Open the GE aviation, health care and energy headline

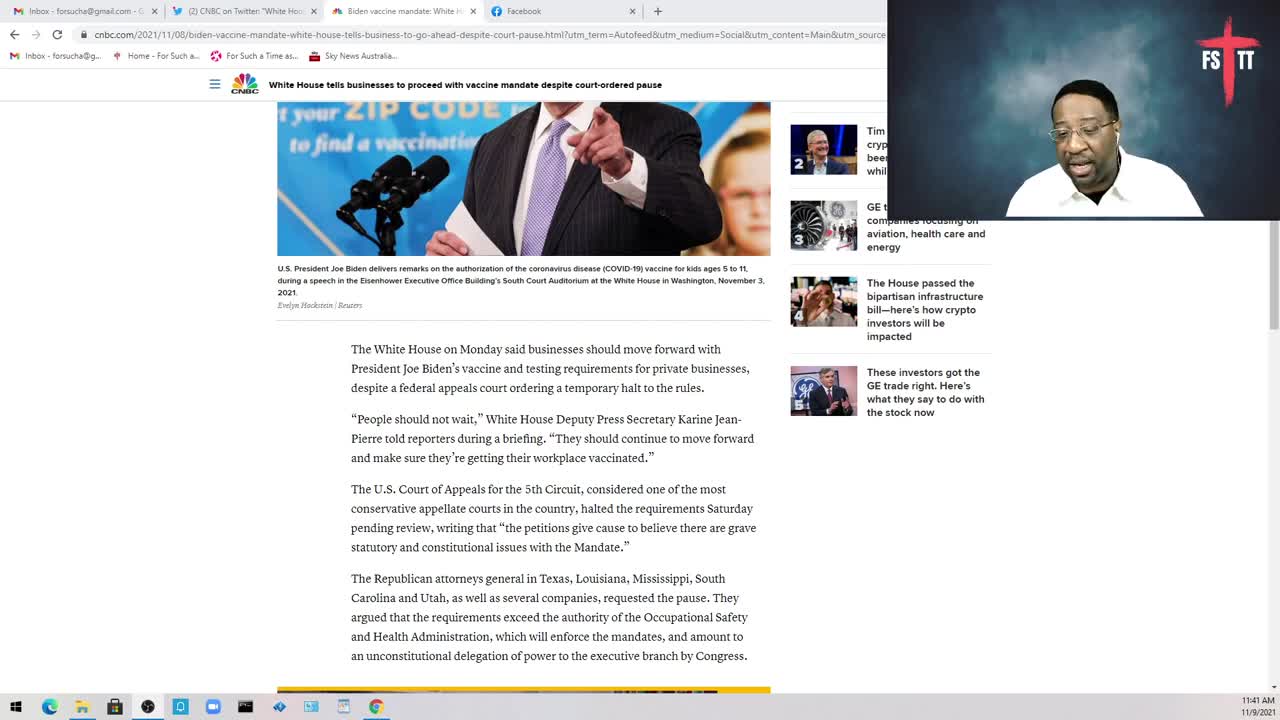click(926, 228)
